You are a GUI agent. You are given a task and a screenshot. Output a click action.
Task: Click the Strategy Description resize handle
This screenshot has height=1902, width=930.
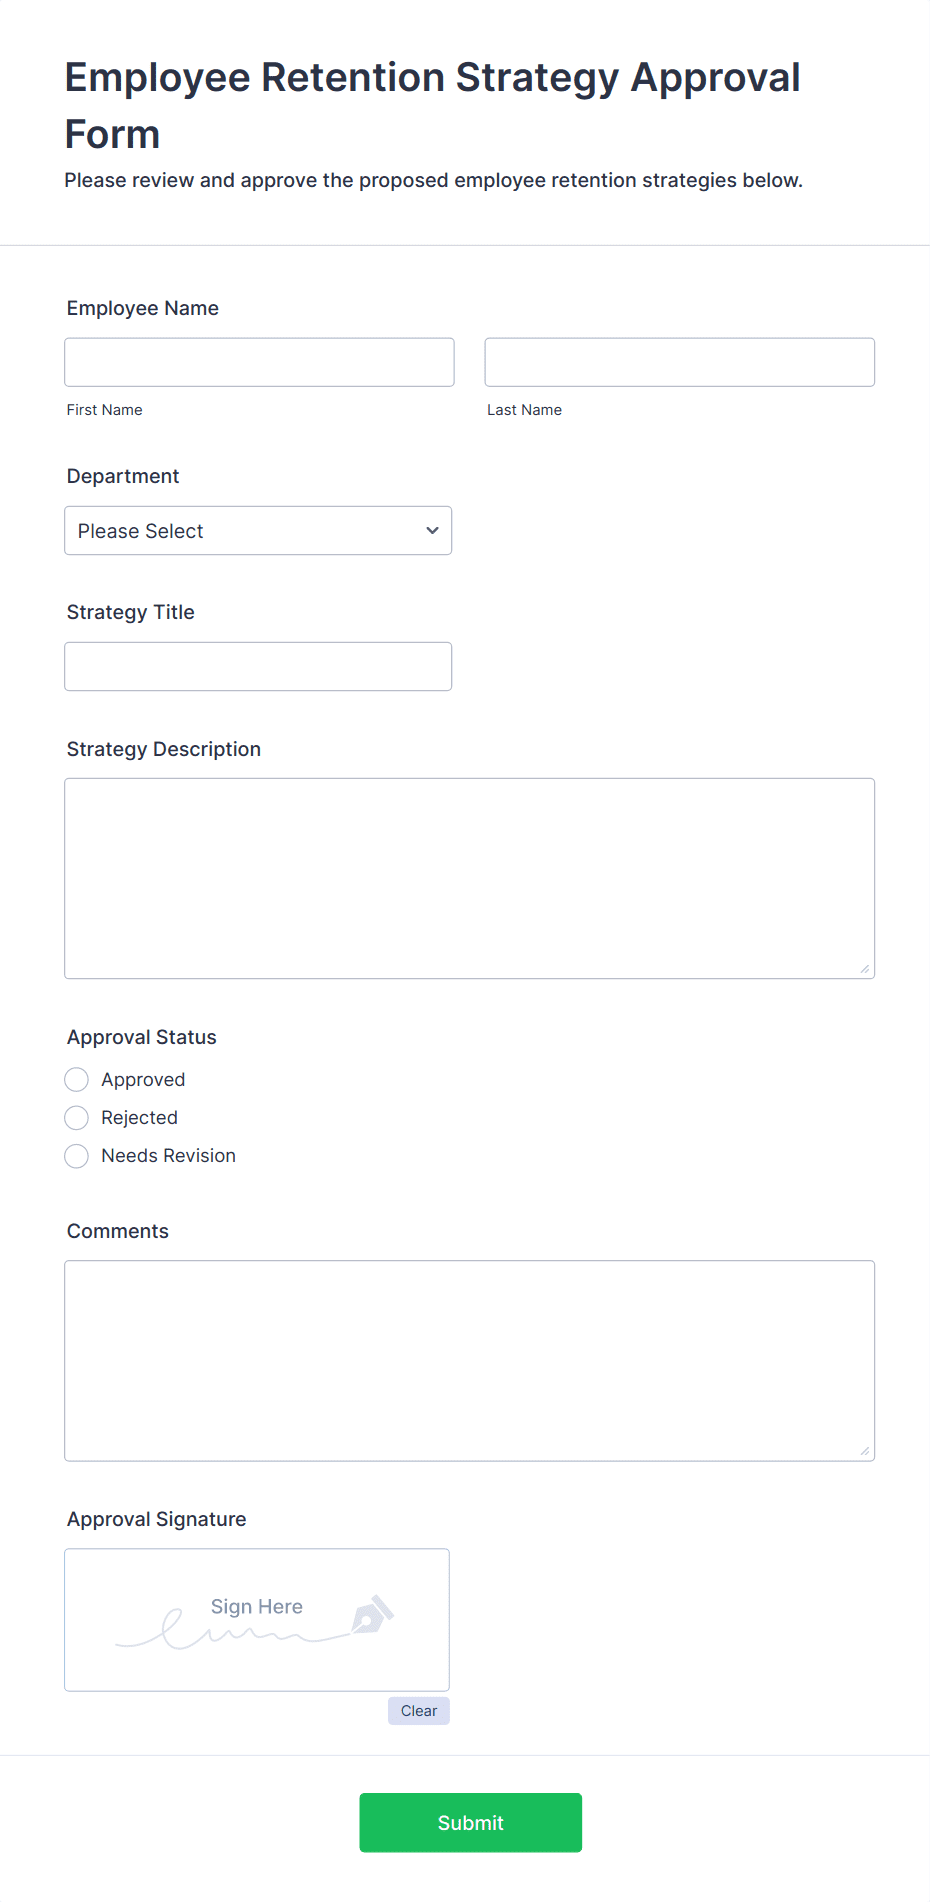point(865,968)
